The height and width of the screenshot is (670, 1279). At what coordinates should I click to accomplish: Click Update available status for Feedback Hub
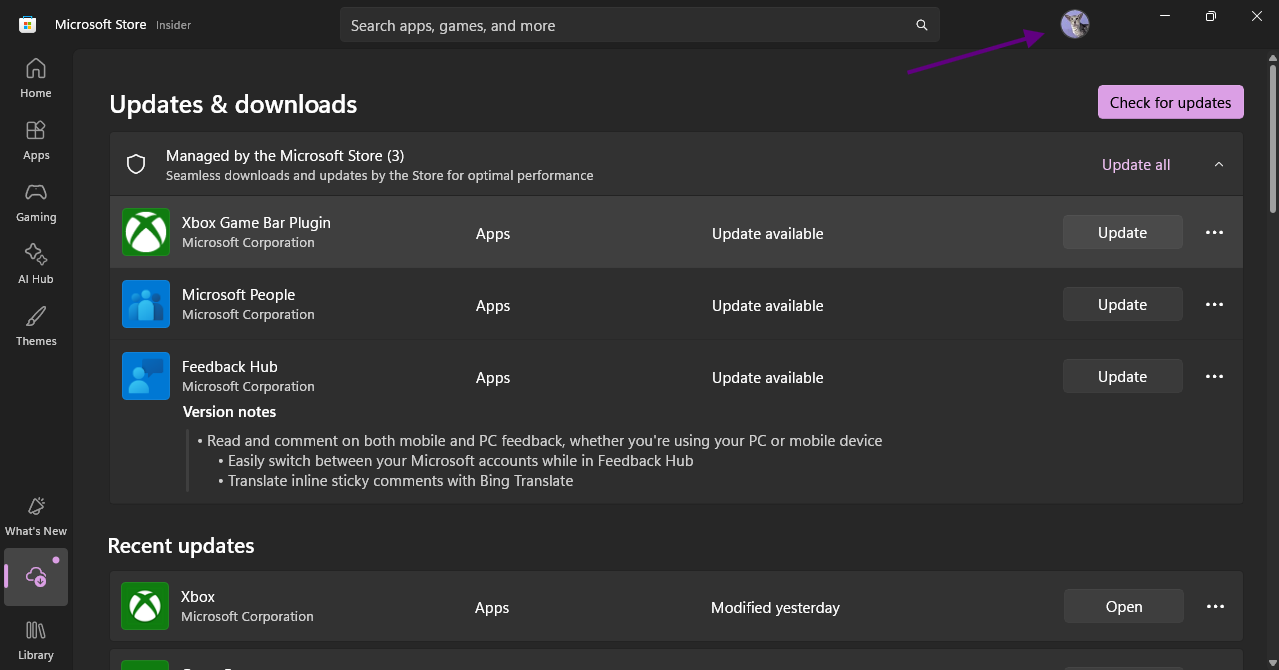tap(767, 378)
